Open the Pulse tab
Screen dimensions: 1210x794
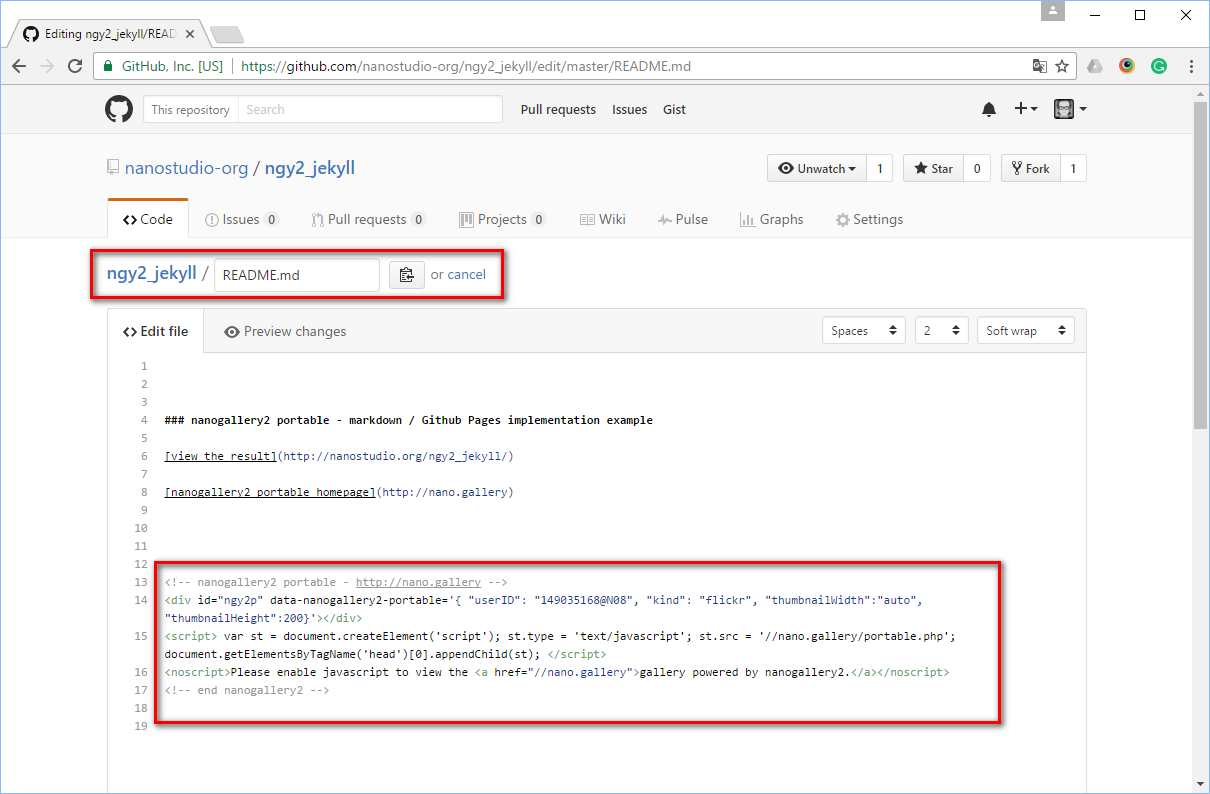pos(683,219)
